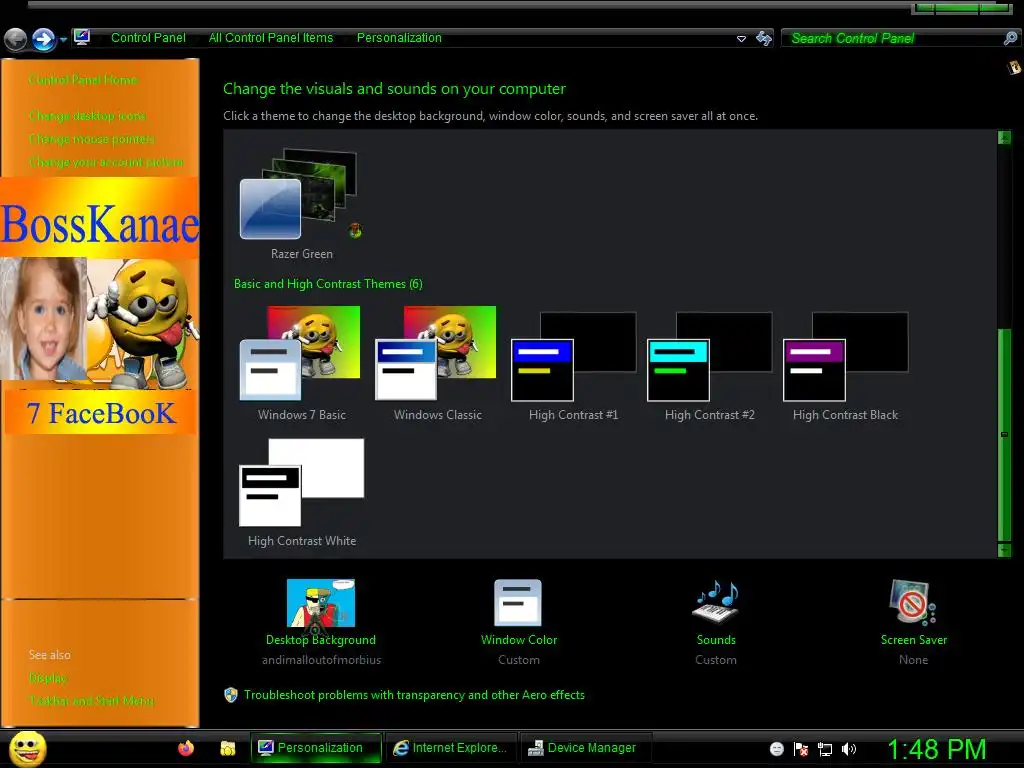Open Window Color settings icon
The width and height of the screenshot is (1024, 768).
pos(518,603)
